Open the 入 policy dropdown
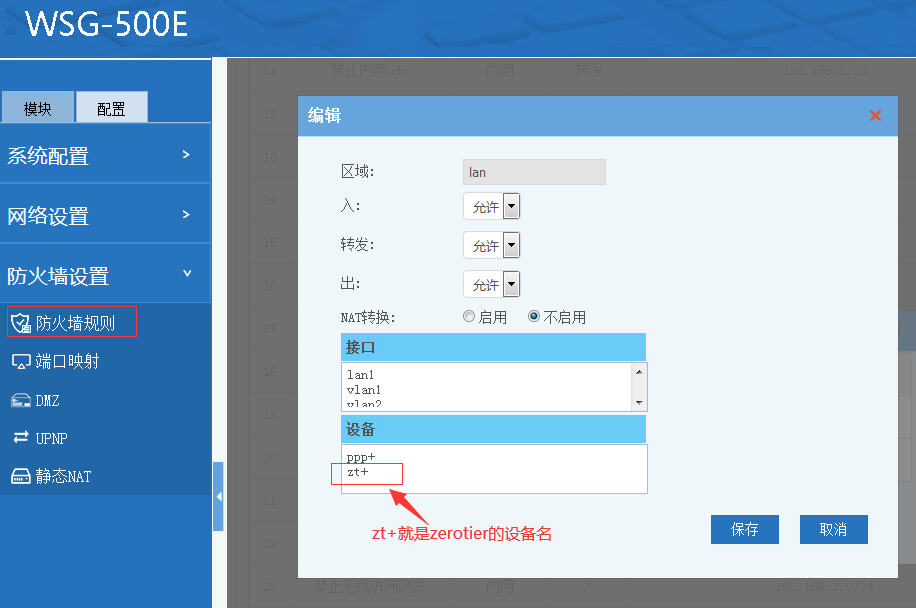Screen dimensions: 916x608 click(511, 207)
